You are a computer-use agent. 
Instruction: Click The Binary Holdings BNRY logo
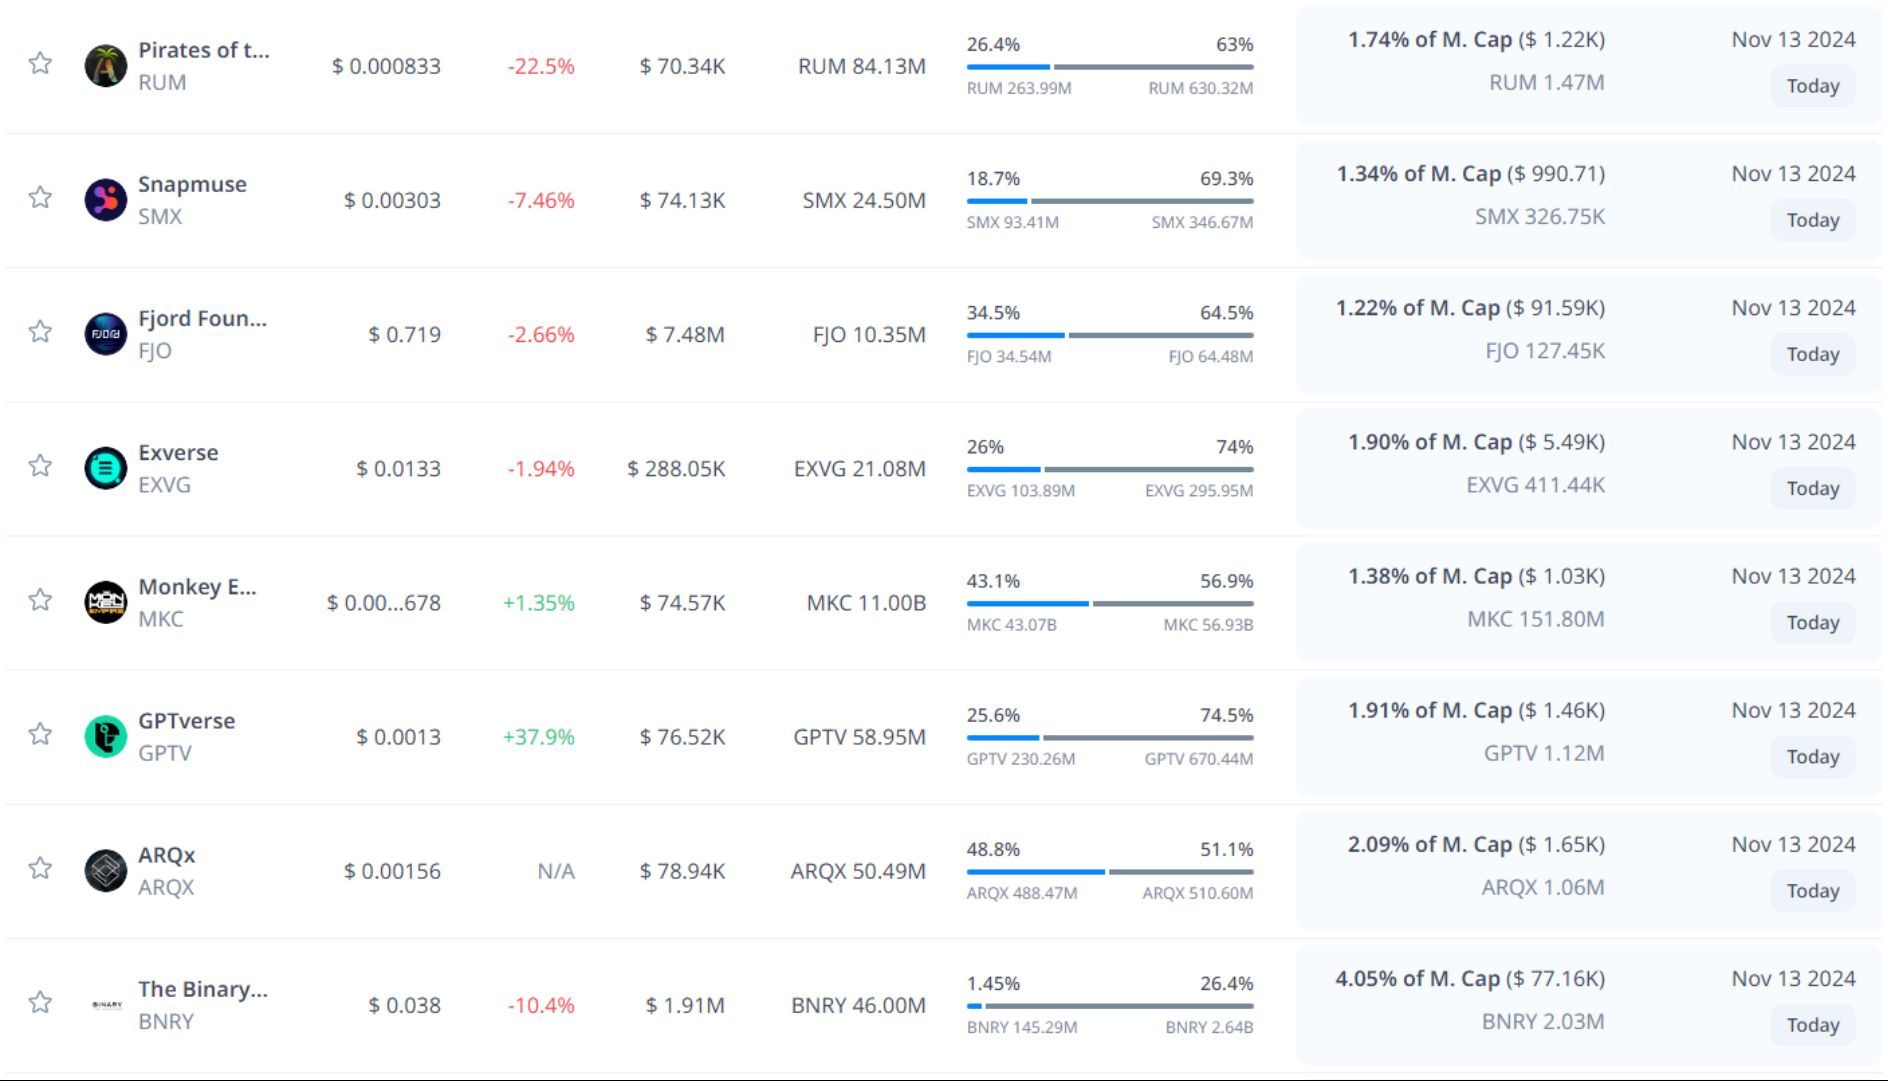106,1005
